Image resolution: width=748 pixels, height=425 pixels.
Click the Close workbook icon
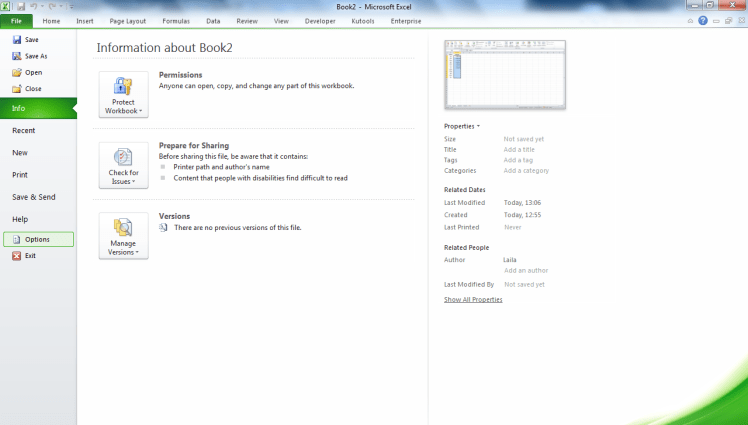[x=16, y=89]
